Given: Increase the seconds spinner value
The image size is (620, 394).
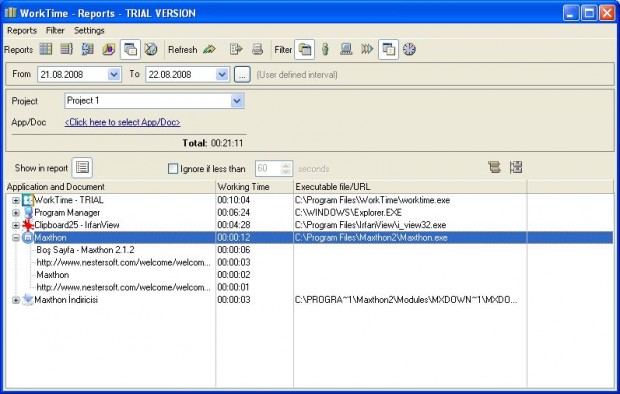Looking at the screenshot, I should (286, 165).
